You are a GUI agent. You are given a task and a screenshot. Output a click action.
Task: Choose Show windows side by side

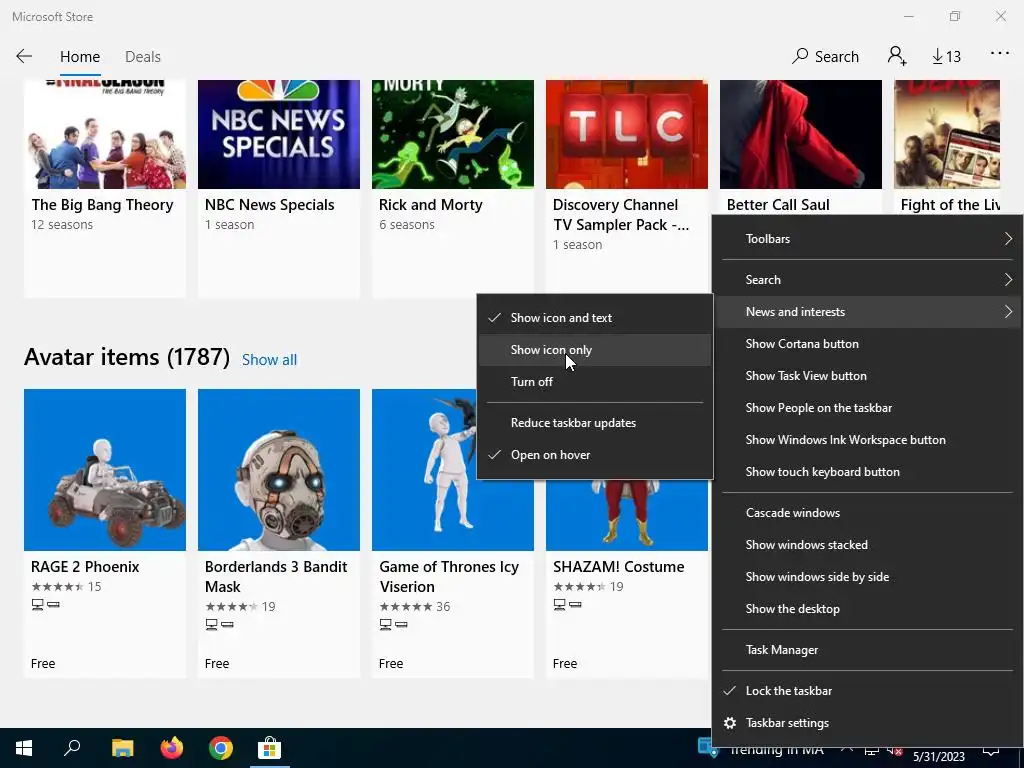(x=869, y=577)
